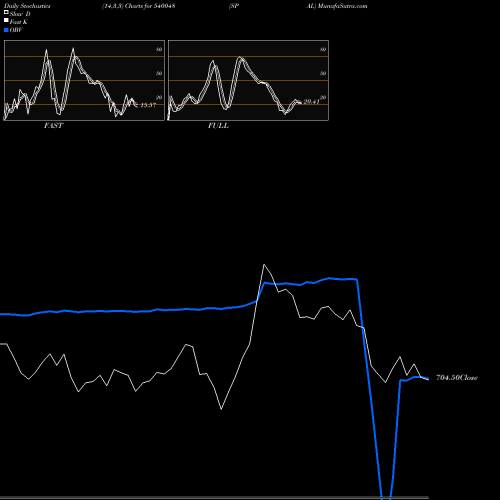The width and height of the screenshot is (500, 500).
Task: Click the 50 level label in FULL chart
Action: pyautogui.click(x=323, y=73)
